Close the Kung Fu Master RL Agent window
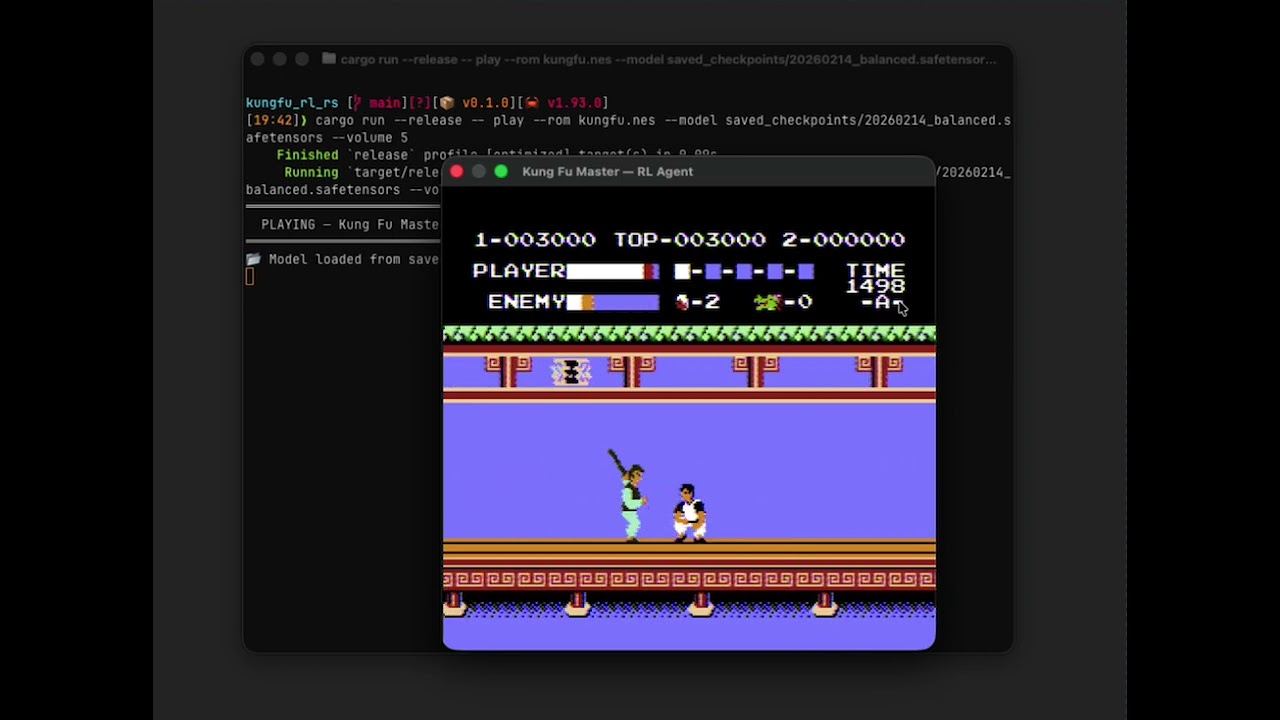Image resolution: width=1280 pixels, height=720 pixels. coord(457,172)
